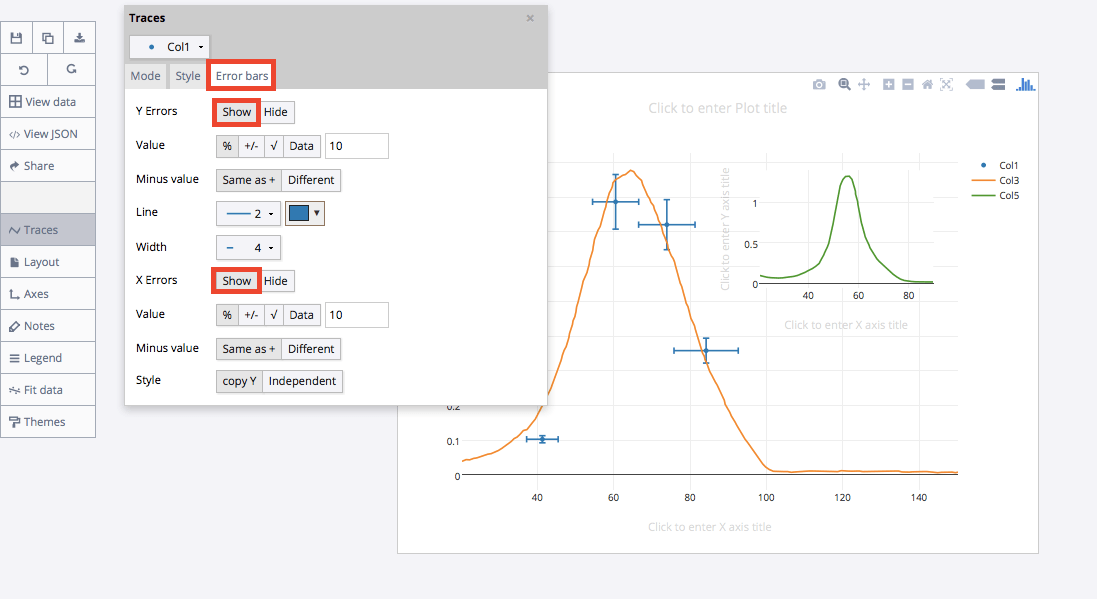
Task: Download plot as image with camera icon
Action: click(x=819, y=85)
